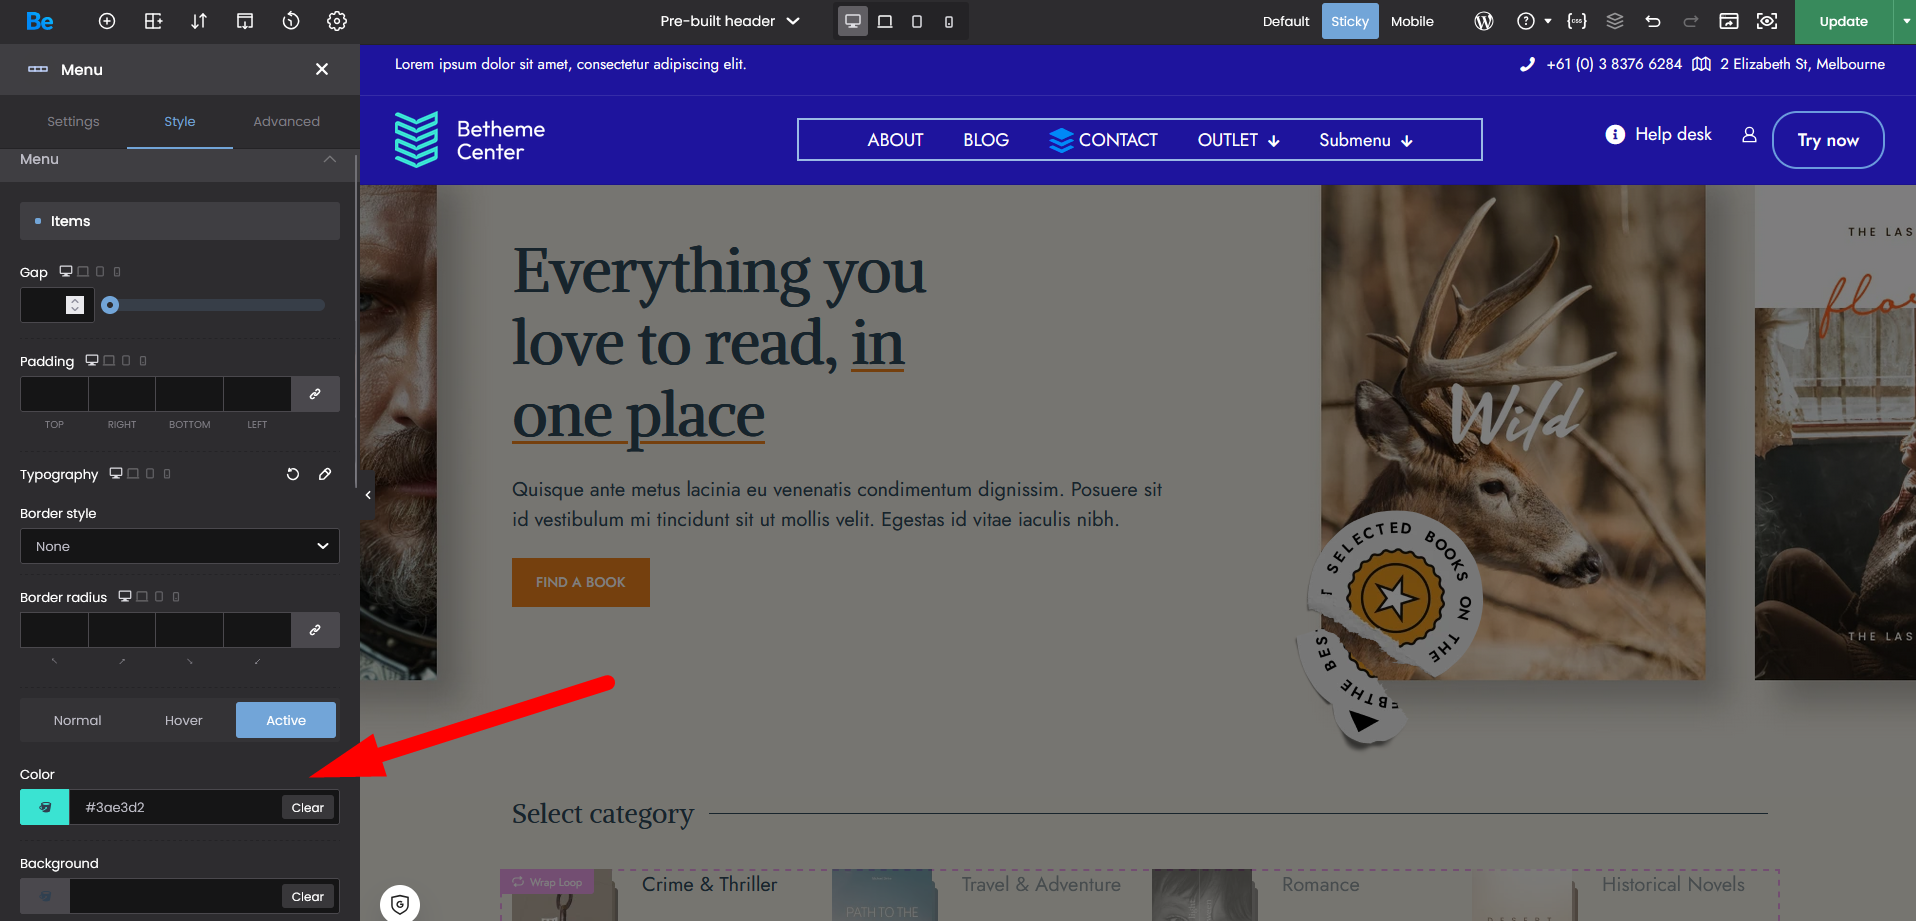Open the Pre-built header dropdown
1916x921 pixels.
(730, 21)
